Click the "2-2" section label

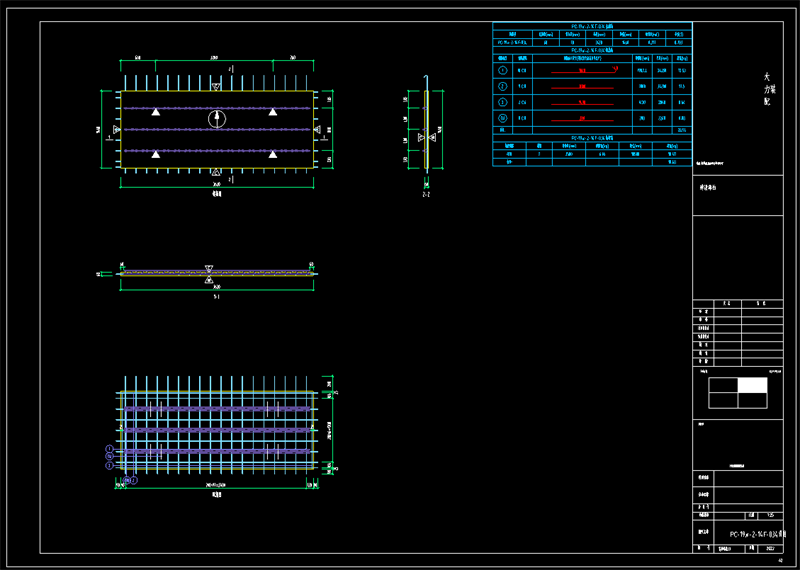point(426,195)
